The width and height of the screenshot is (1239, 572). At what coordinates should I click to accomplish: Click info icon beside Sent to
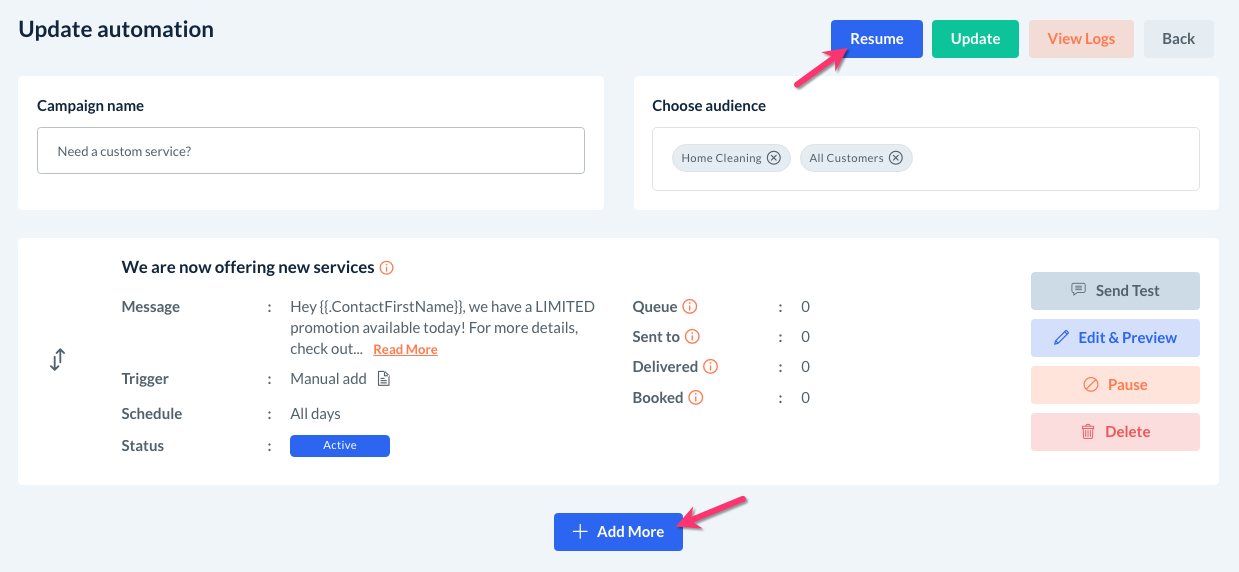pos(692,337)
